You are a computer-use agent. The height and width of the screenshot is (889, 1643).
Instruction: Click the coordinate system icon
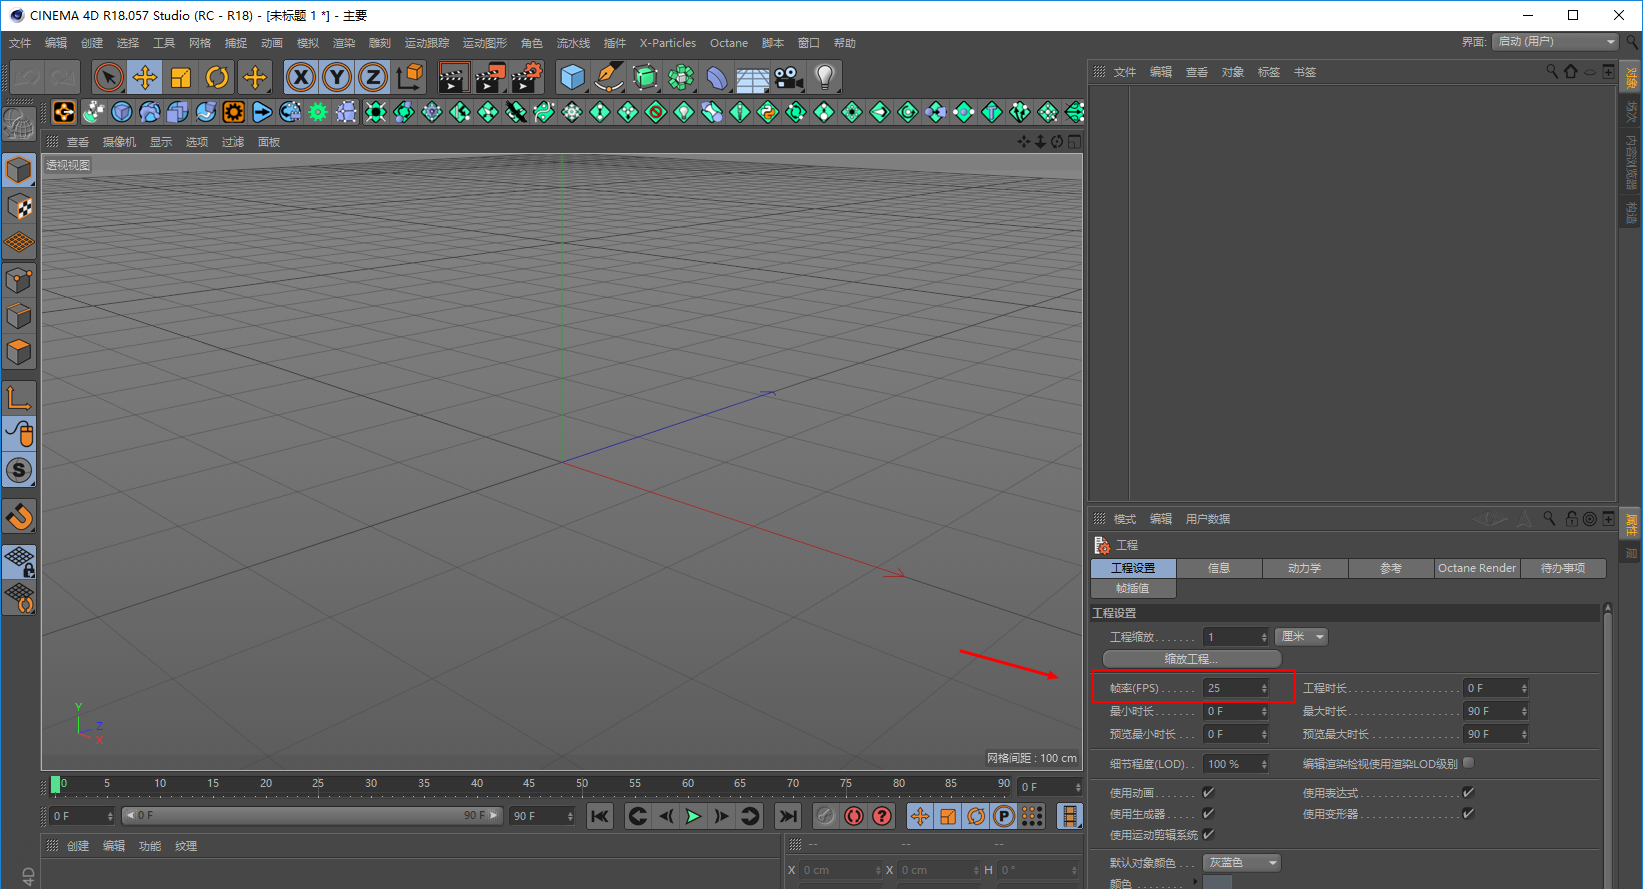pyautogui.click(x=409, y=77)
